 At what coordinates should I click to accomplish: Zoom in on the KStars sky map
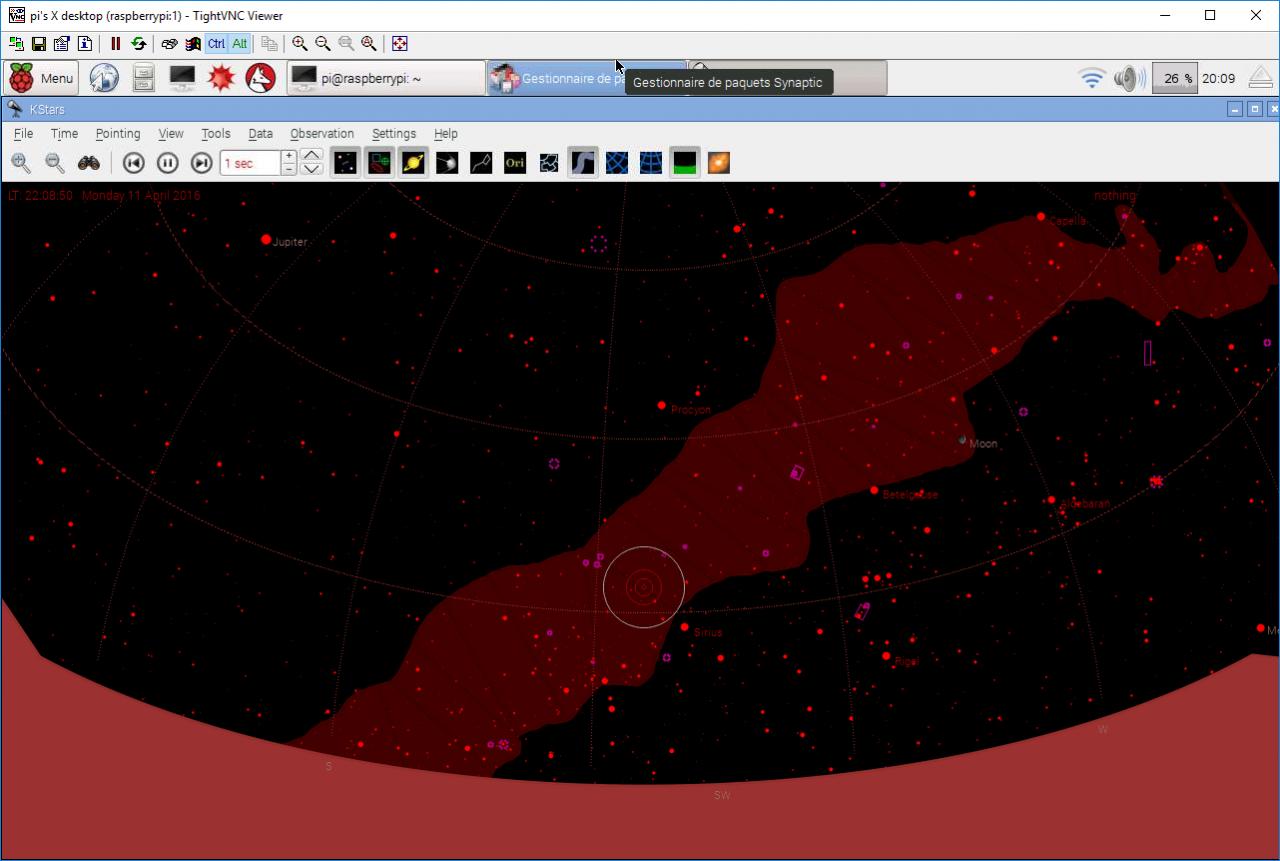(x=21, y=162)
